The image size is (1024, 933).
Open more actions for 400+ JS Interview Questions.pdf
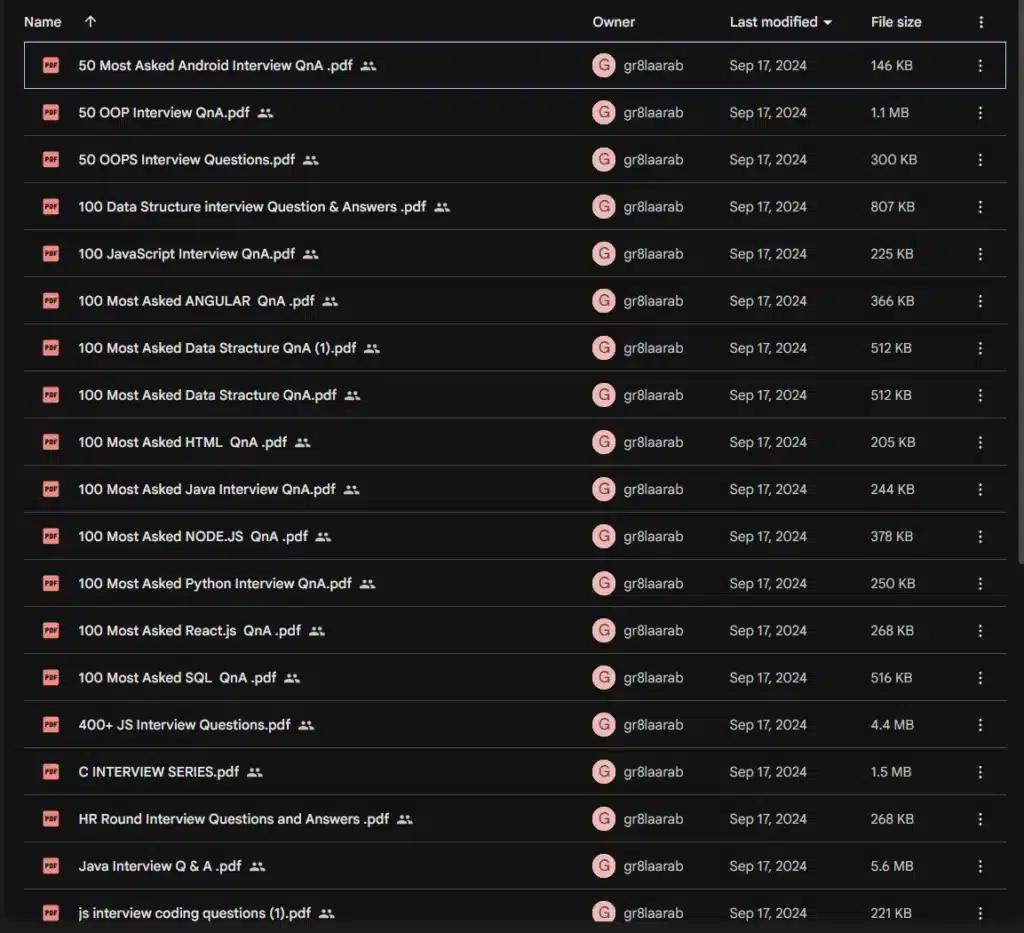tap(980, 725)
